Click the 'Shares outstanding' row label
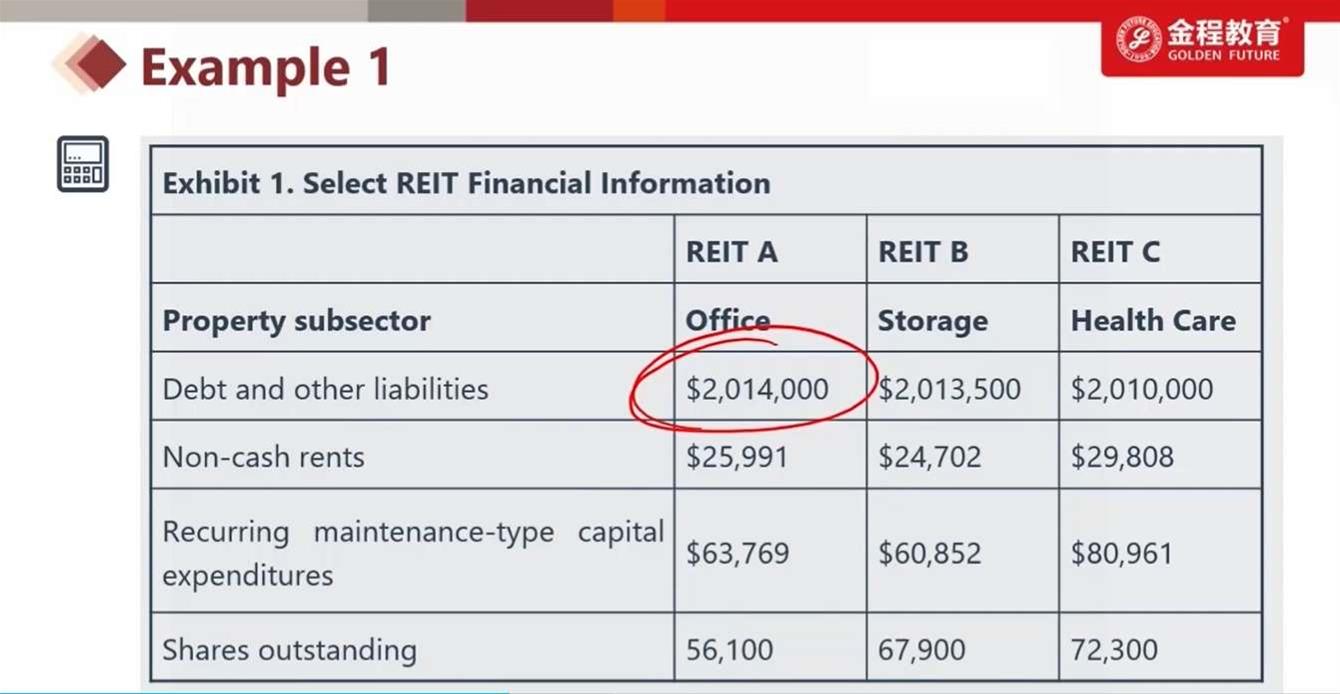This screenshot has height=694, width=1340. pos(289,650)
